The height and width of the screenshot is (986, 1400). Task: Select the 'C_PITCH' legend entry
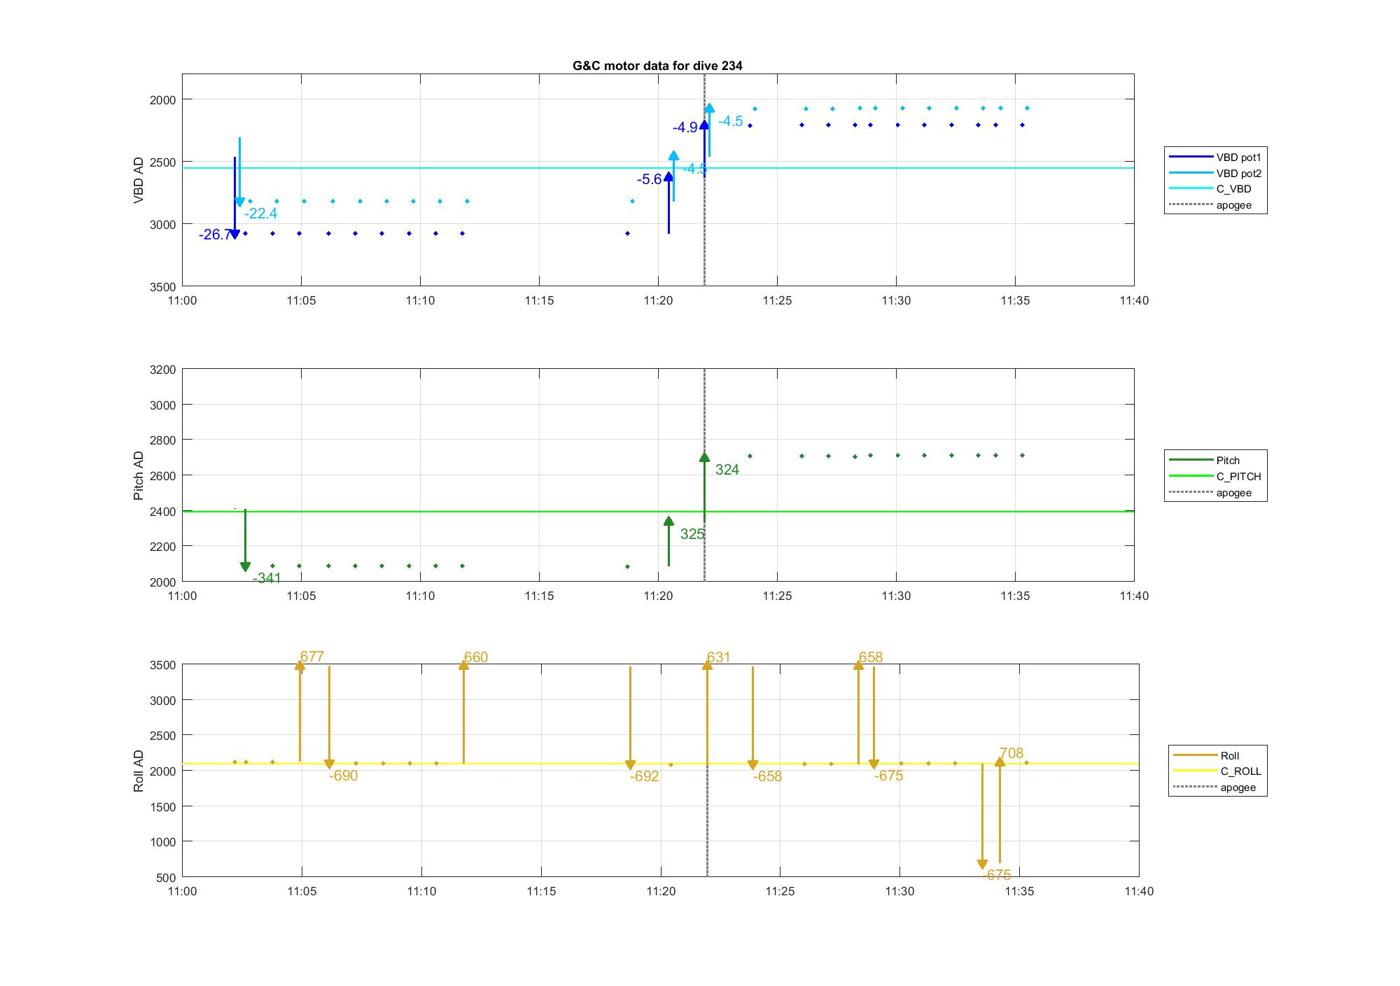click(1216, 476)
